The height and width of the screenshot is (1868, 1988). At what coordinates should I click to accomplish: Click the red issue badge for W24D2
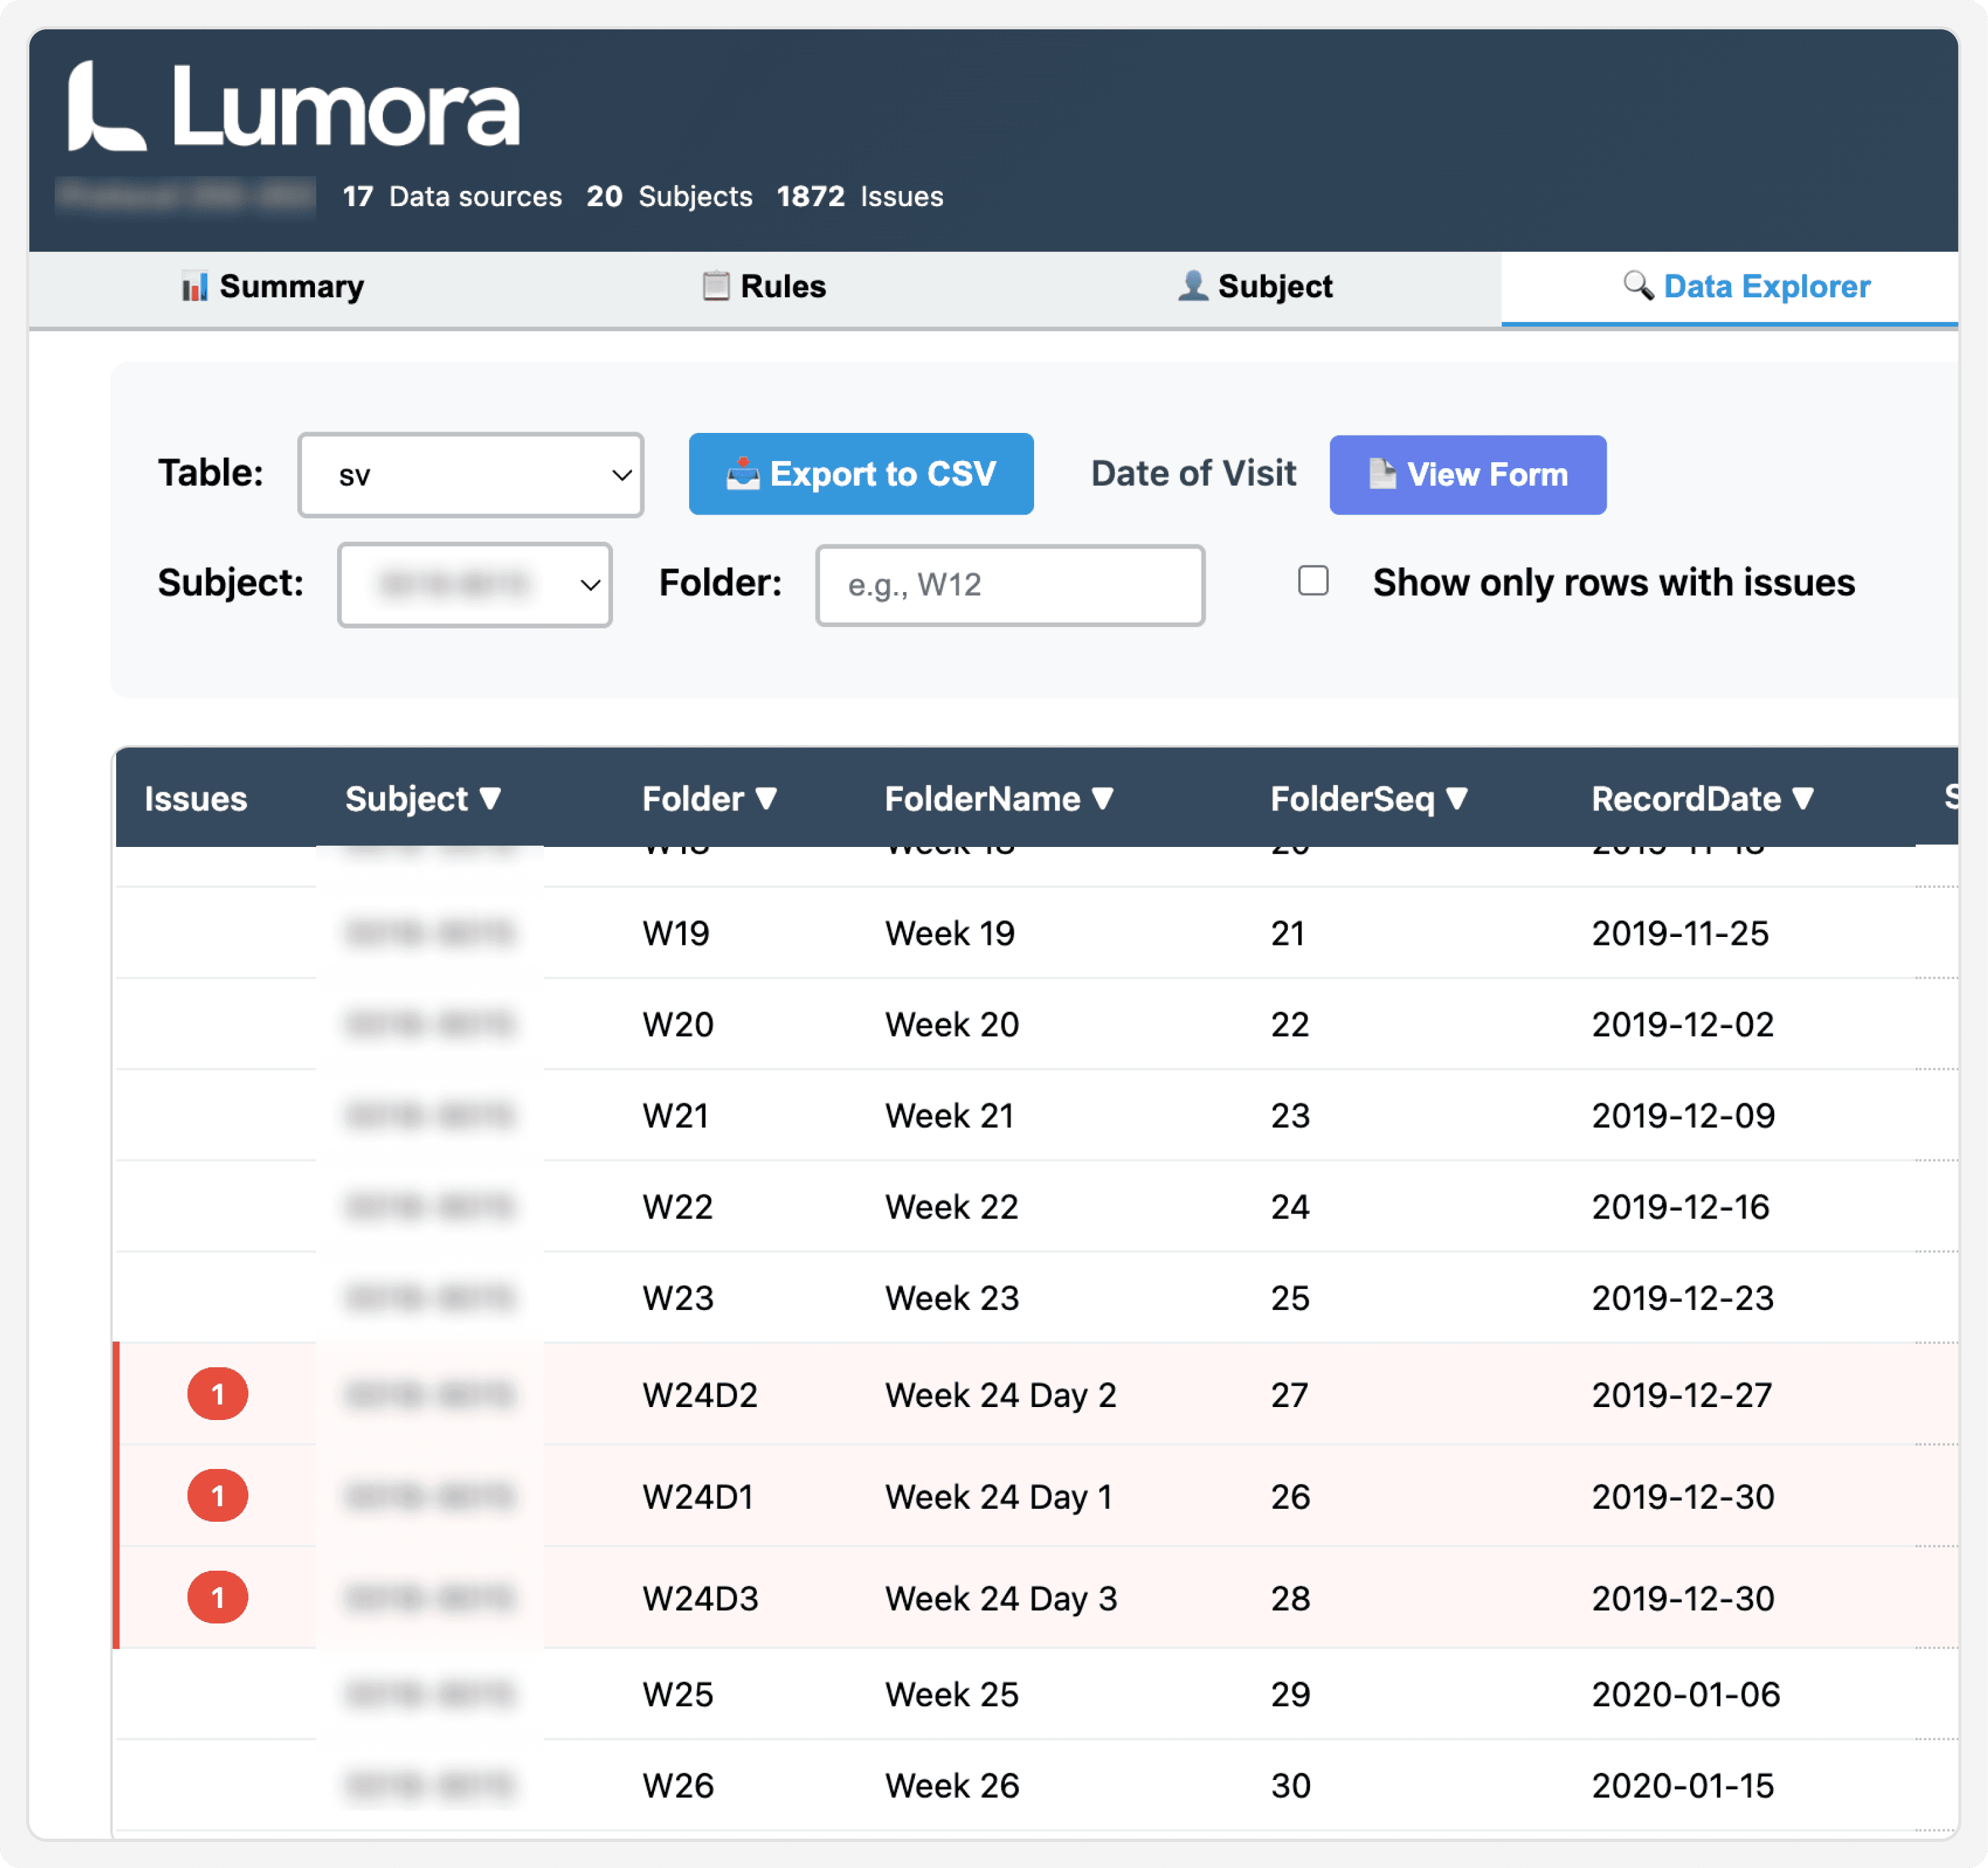217,1394
